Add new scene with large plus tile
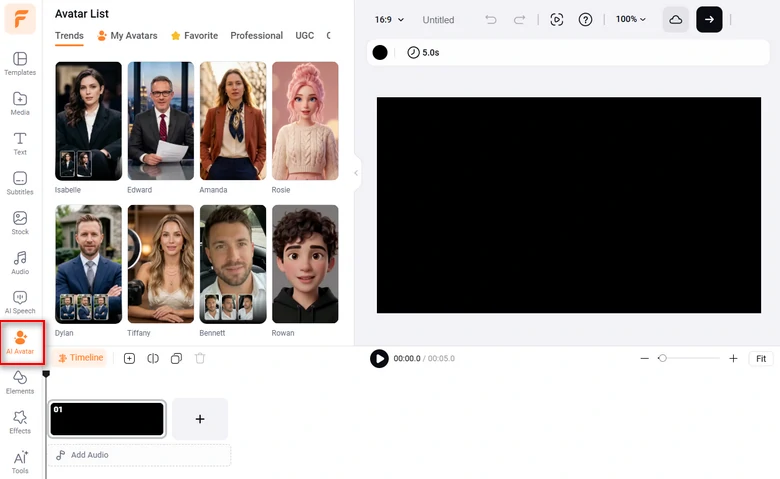This screenshot has height=479, width=780. point(200,419)
